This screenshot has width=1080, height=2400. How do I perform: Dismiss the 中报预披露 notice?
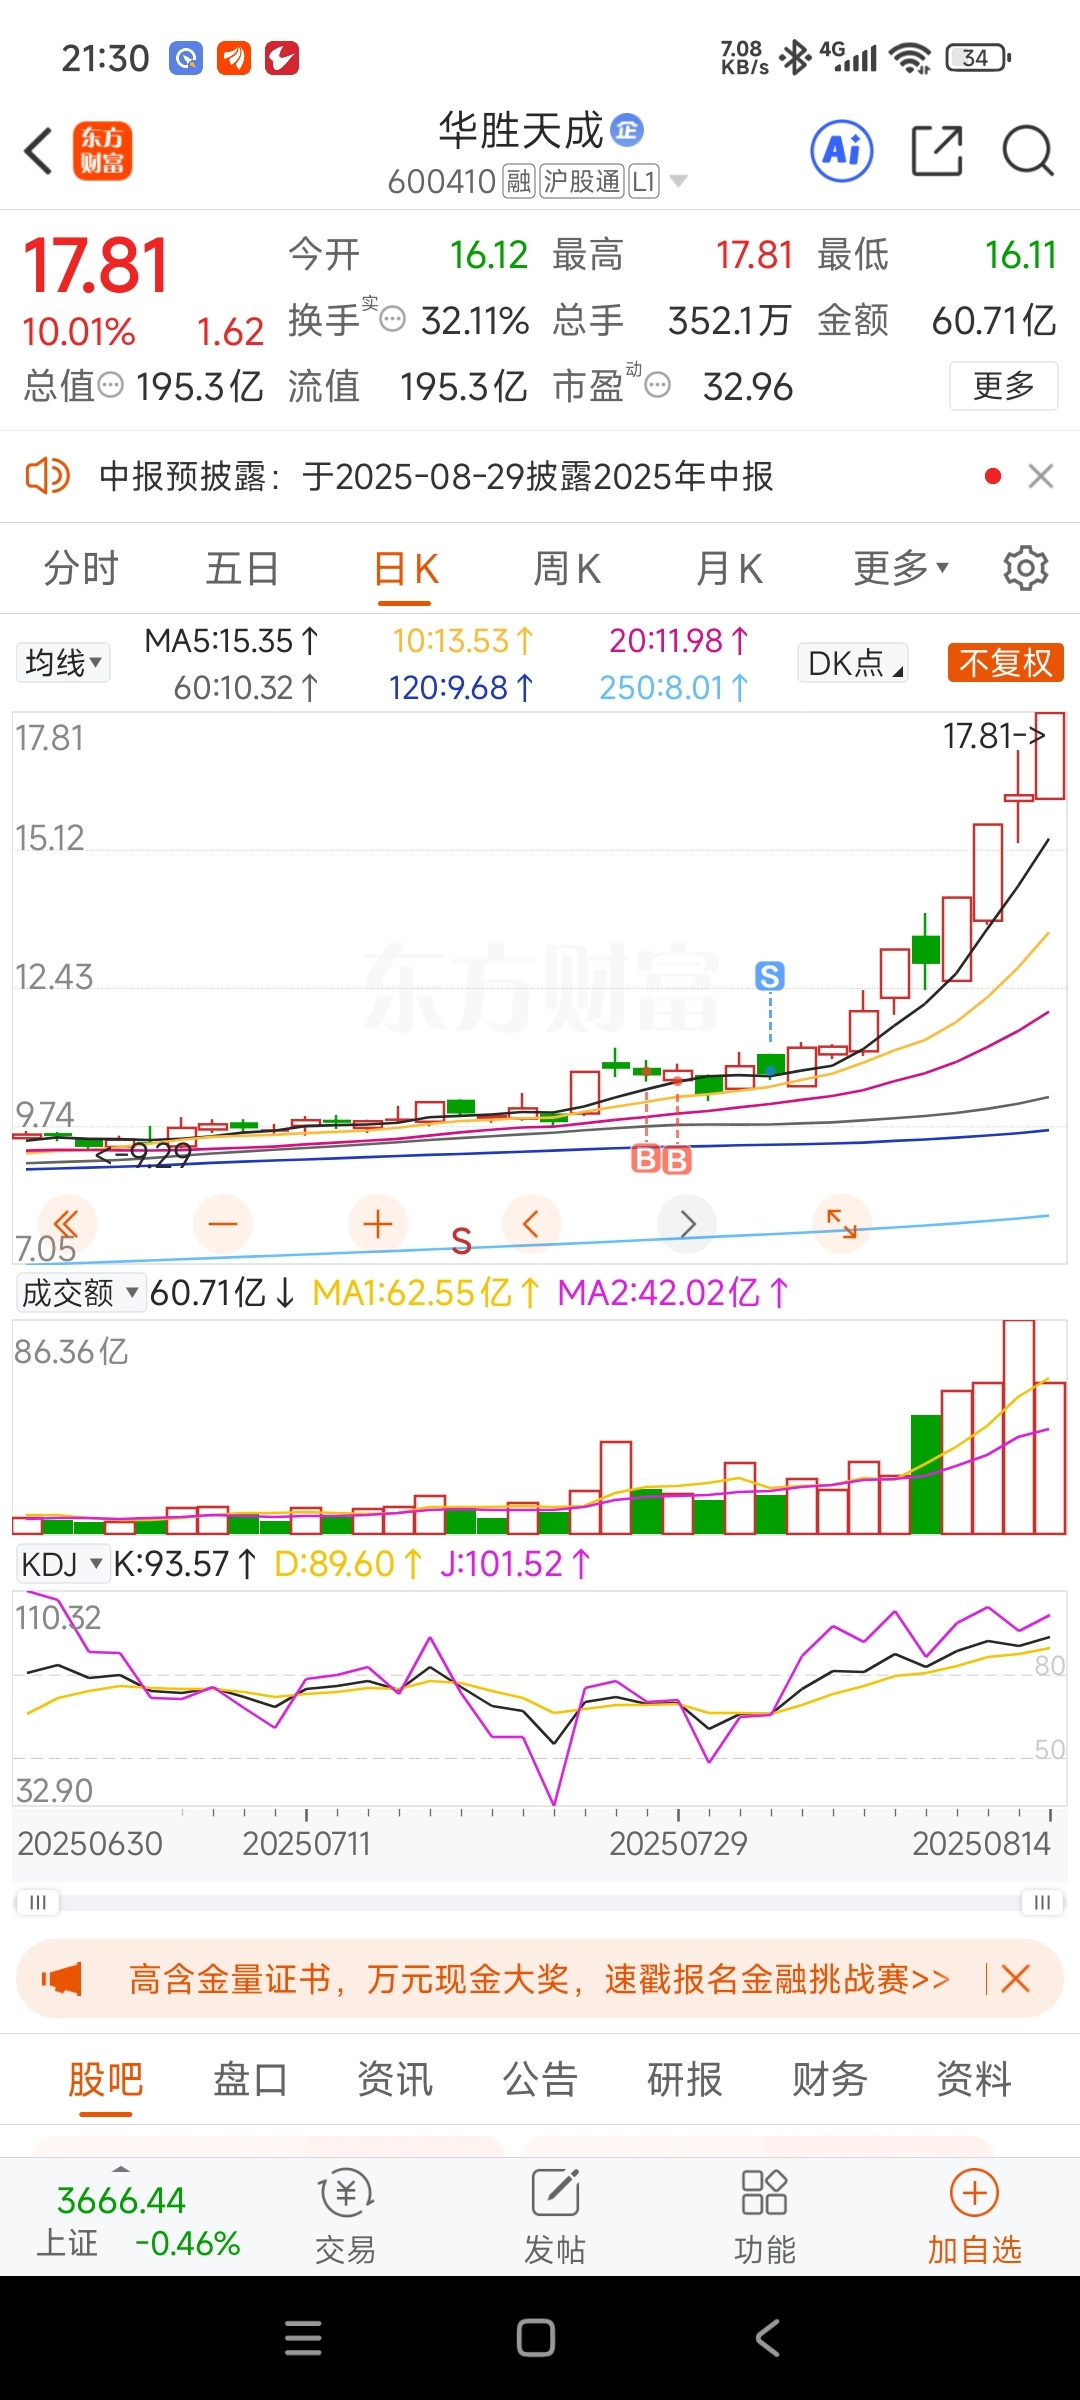tap(1041, 476)
